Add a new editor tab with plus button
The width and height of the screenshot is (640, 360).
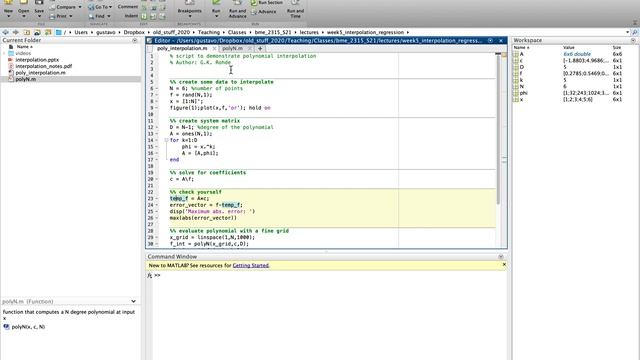coord(260,49)
